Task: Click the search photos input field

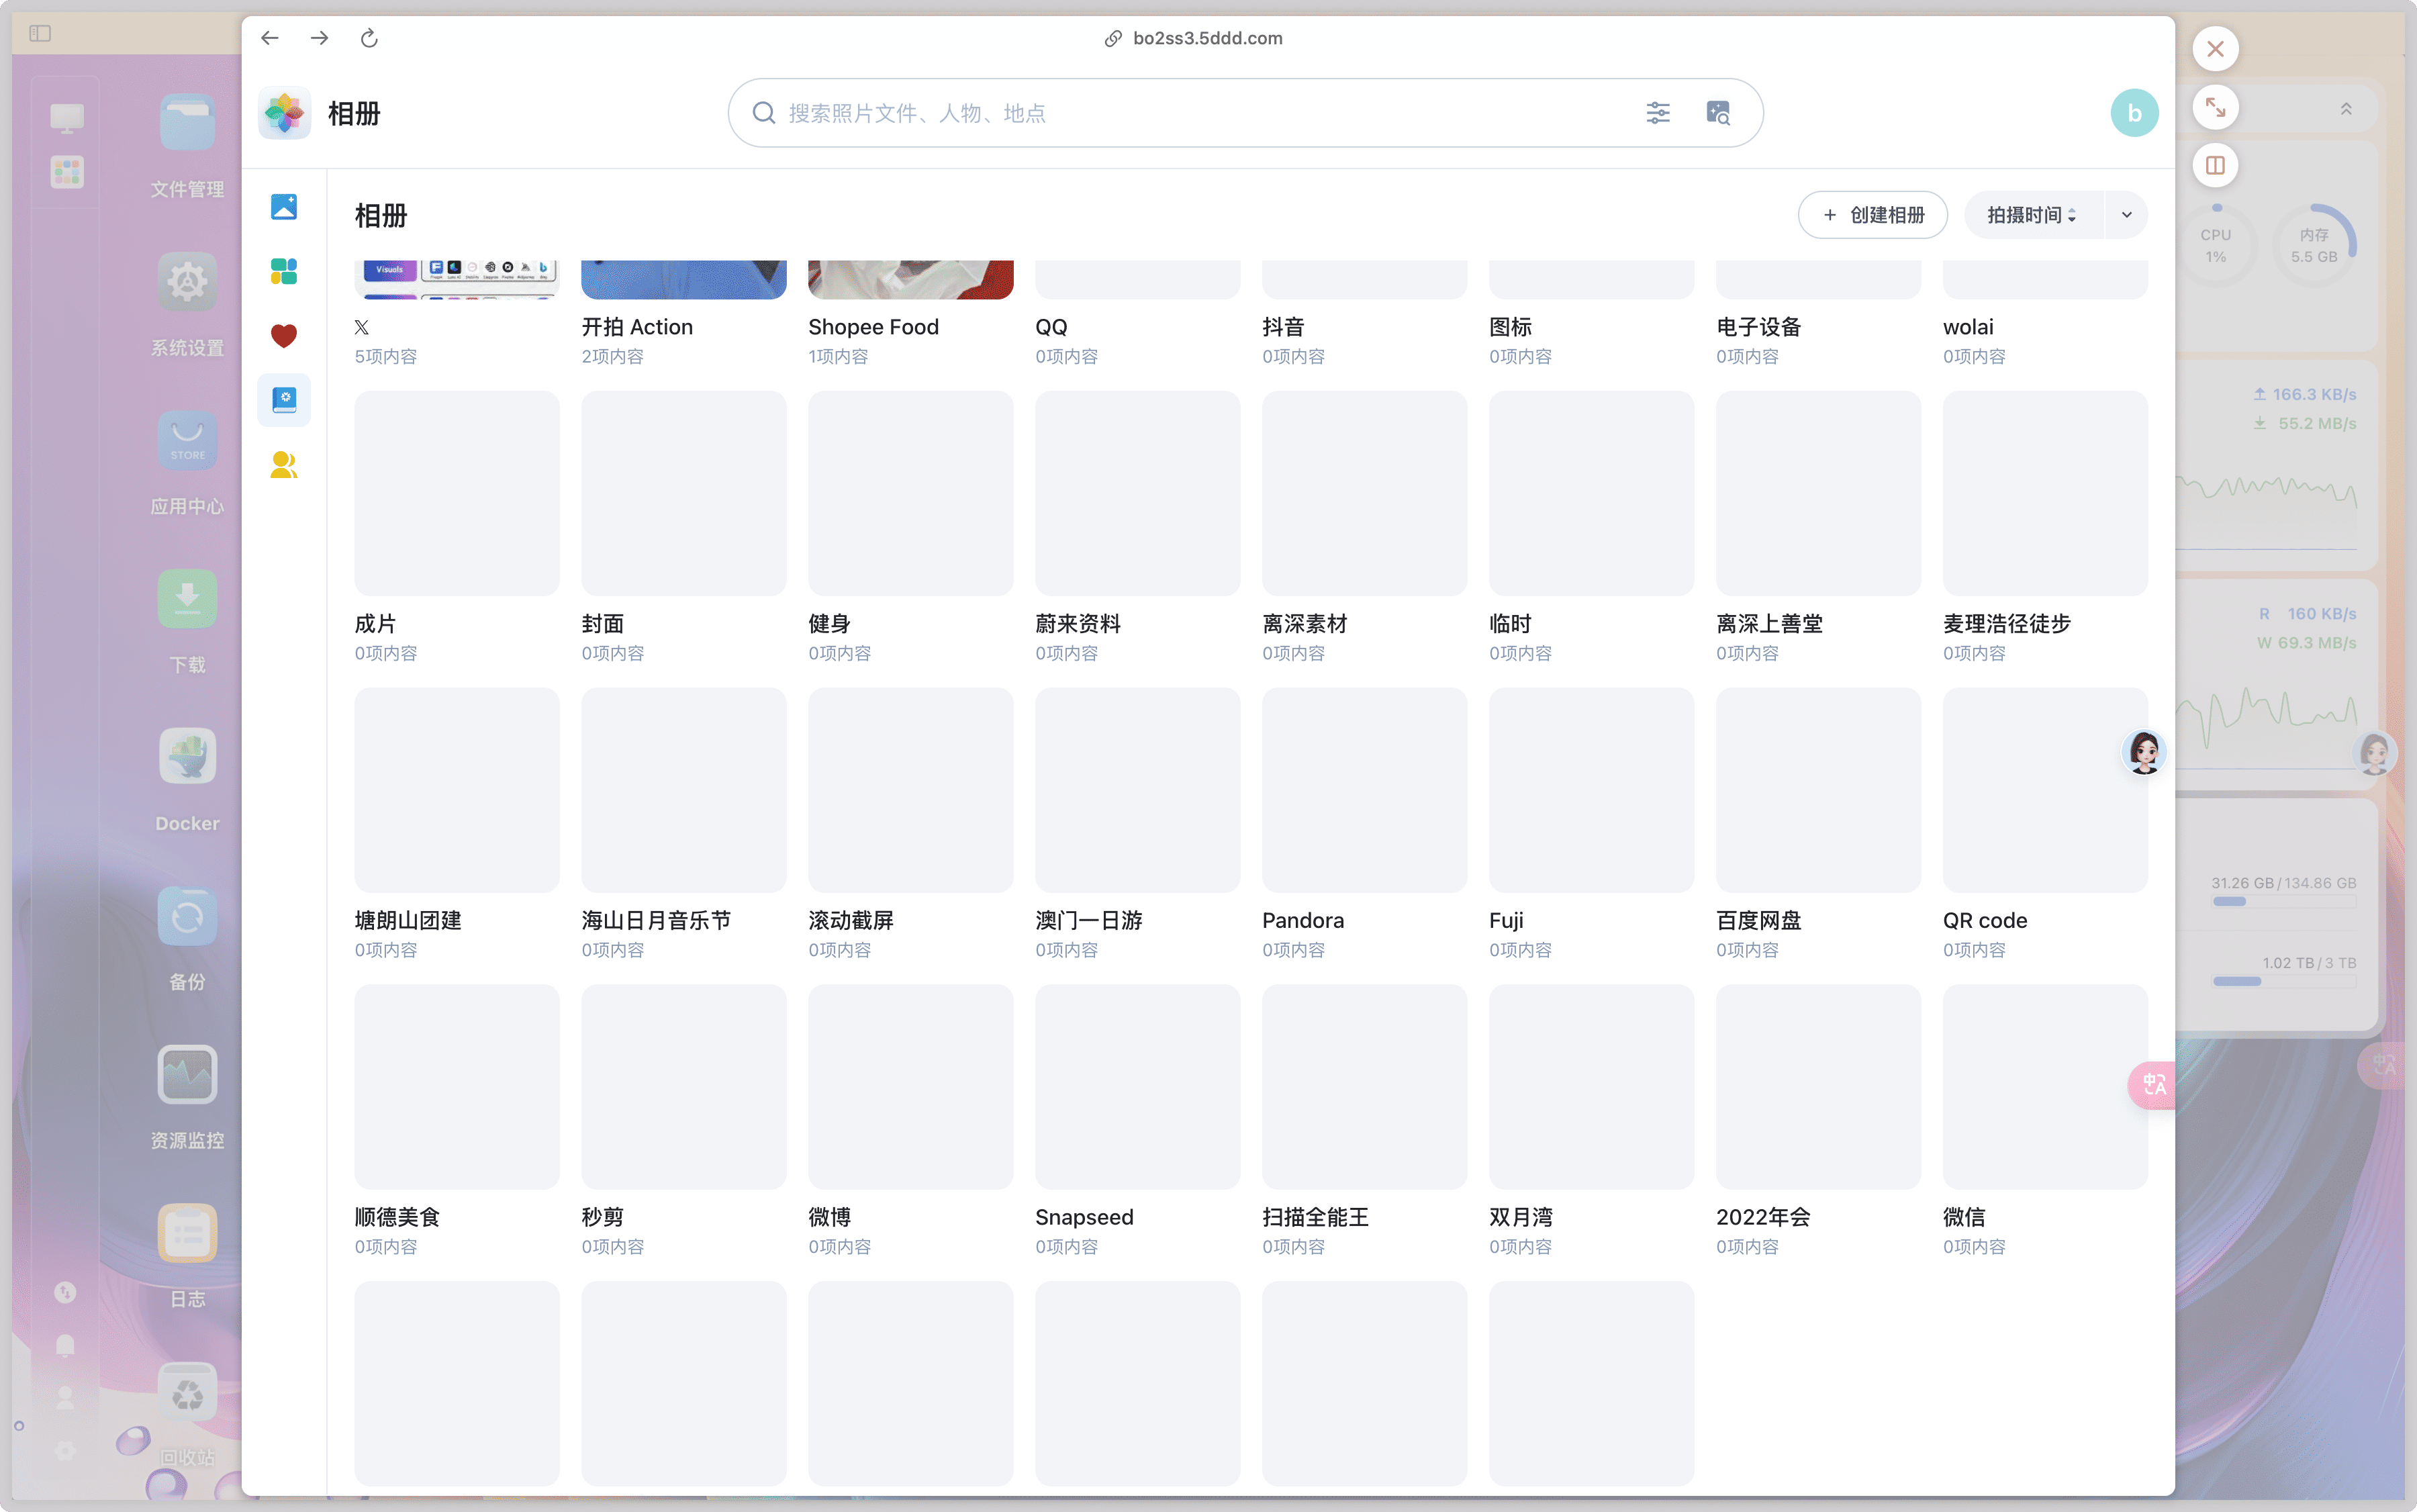Action: pos(1200,113)
